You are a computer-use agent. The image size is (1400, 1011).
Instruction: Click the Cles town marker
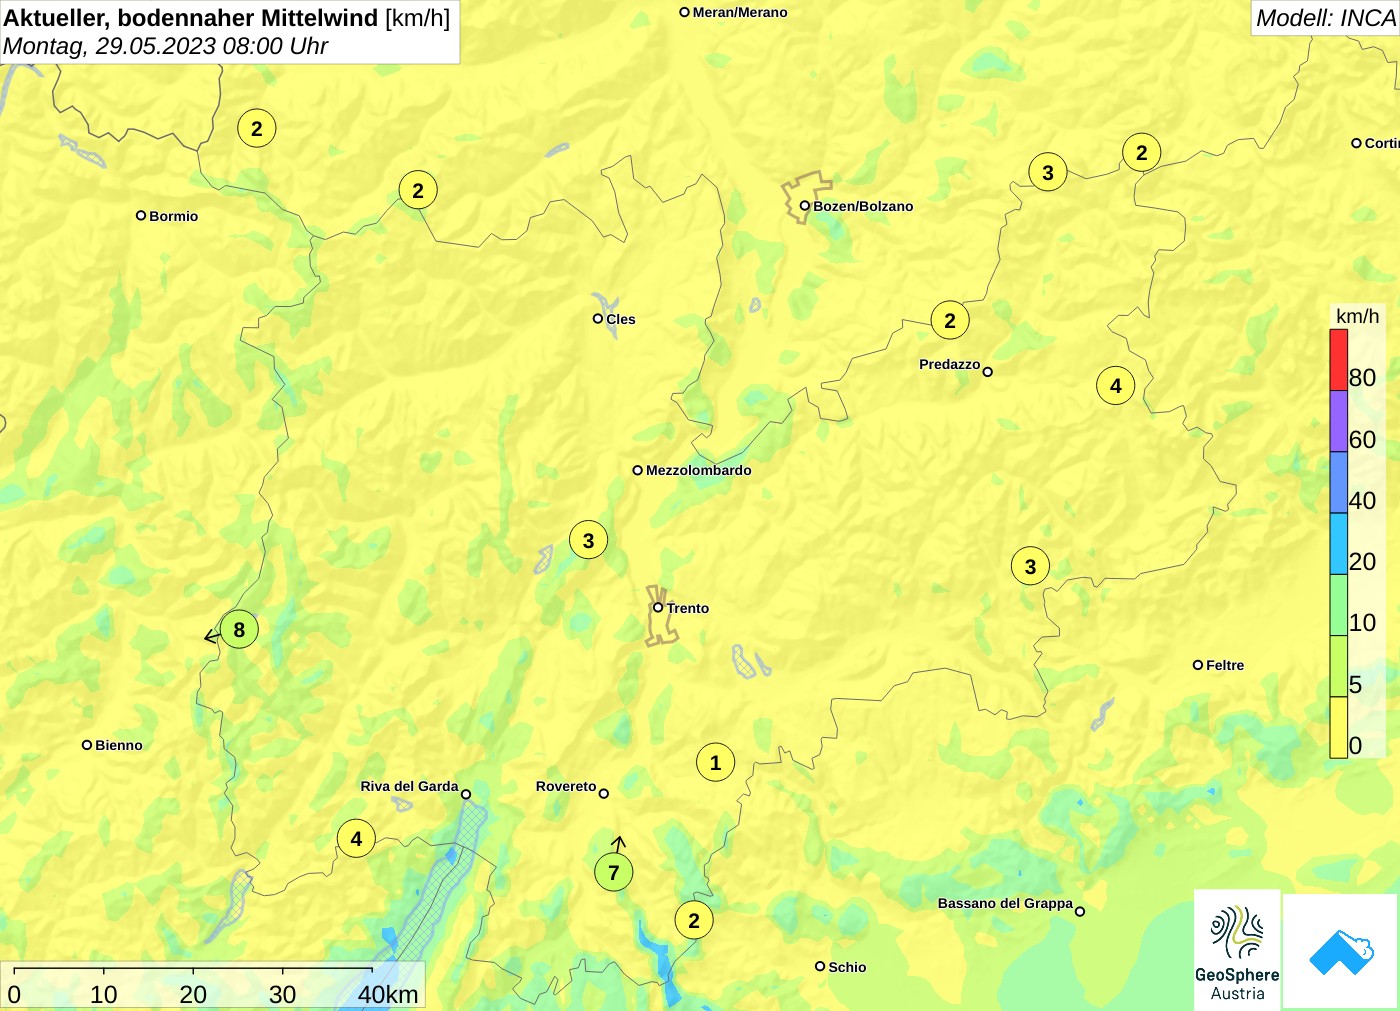coord(598,319)
